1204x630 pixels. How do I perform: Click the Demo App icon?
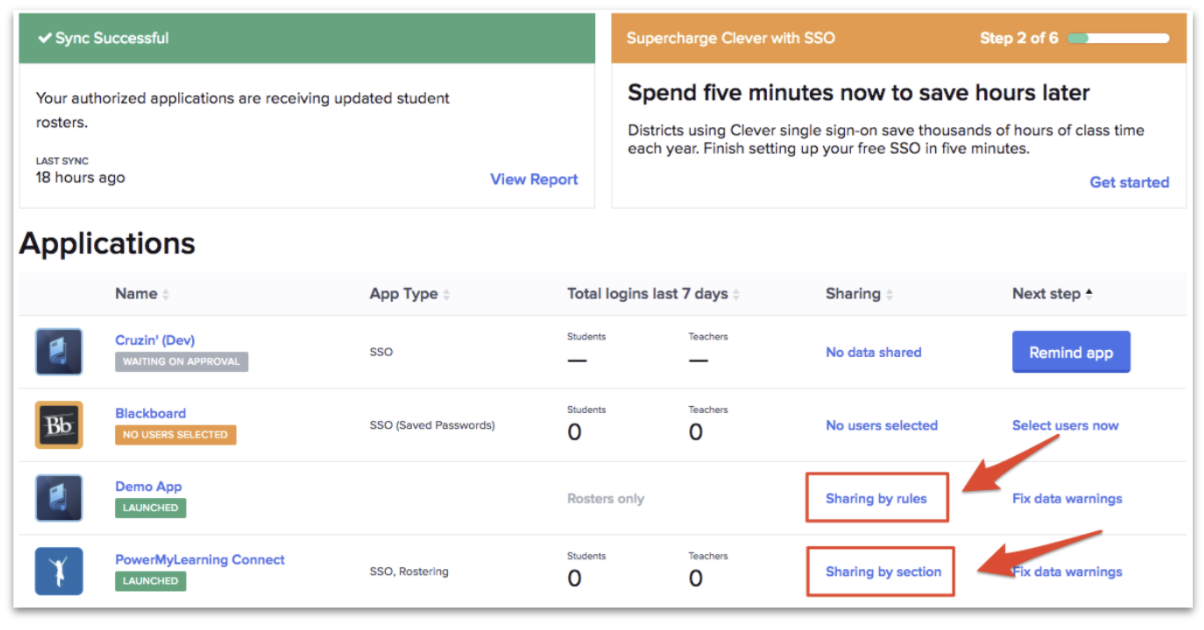click(x=59, y=498)
